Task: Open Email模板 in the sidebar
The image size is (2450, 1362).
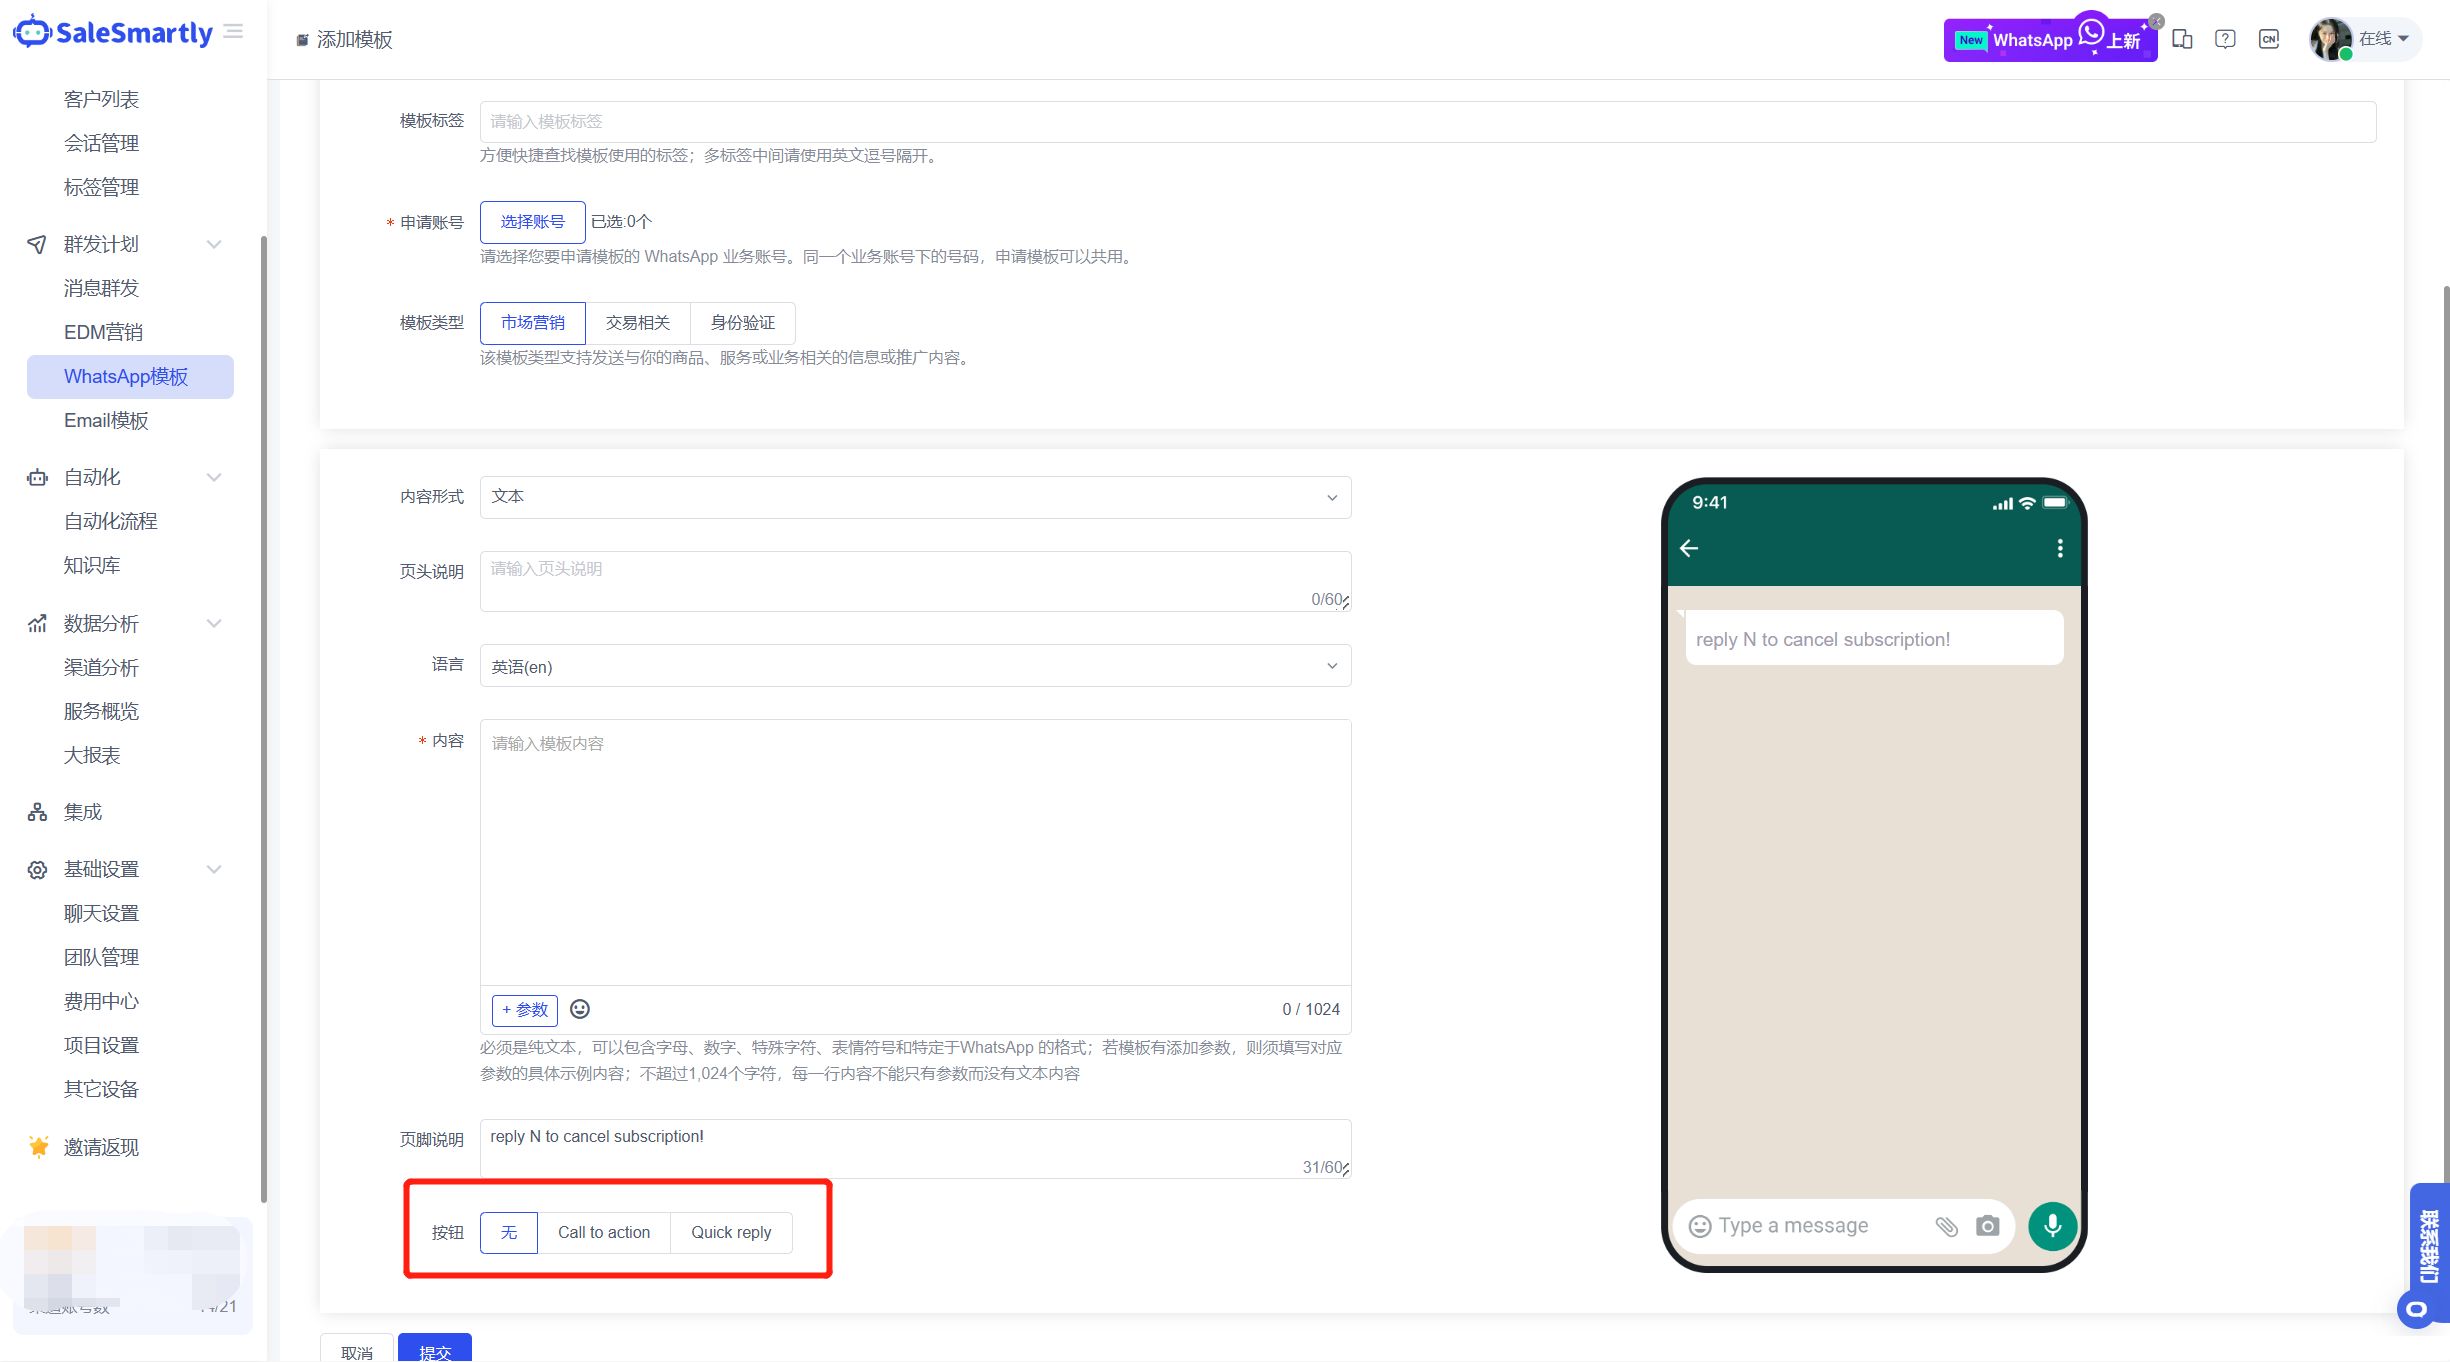Action: (106, 420)
